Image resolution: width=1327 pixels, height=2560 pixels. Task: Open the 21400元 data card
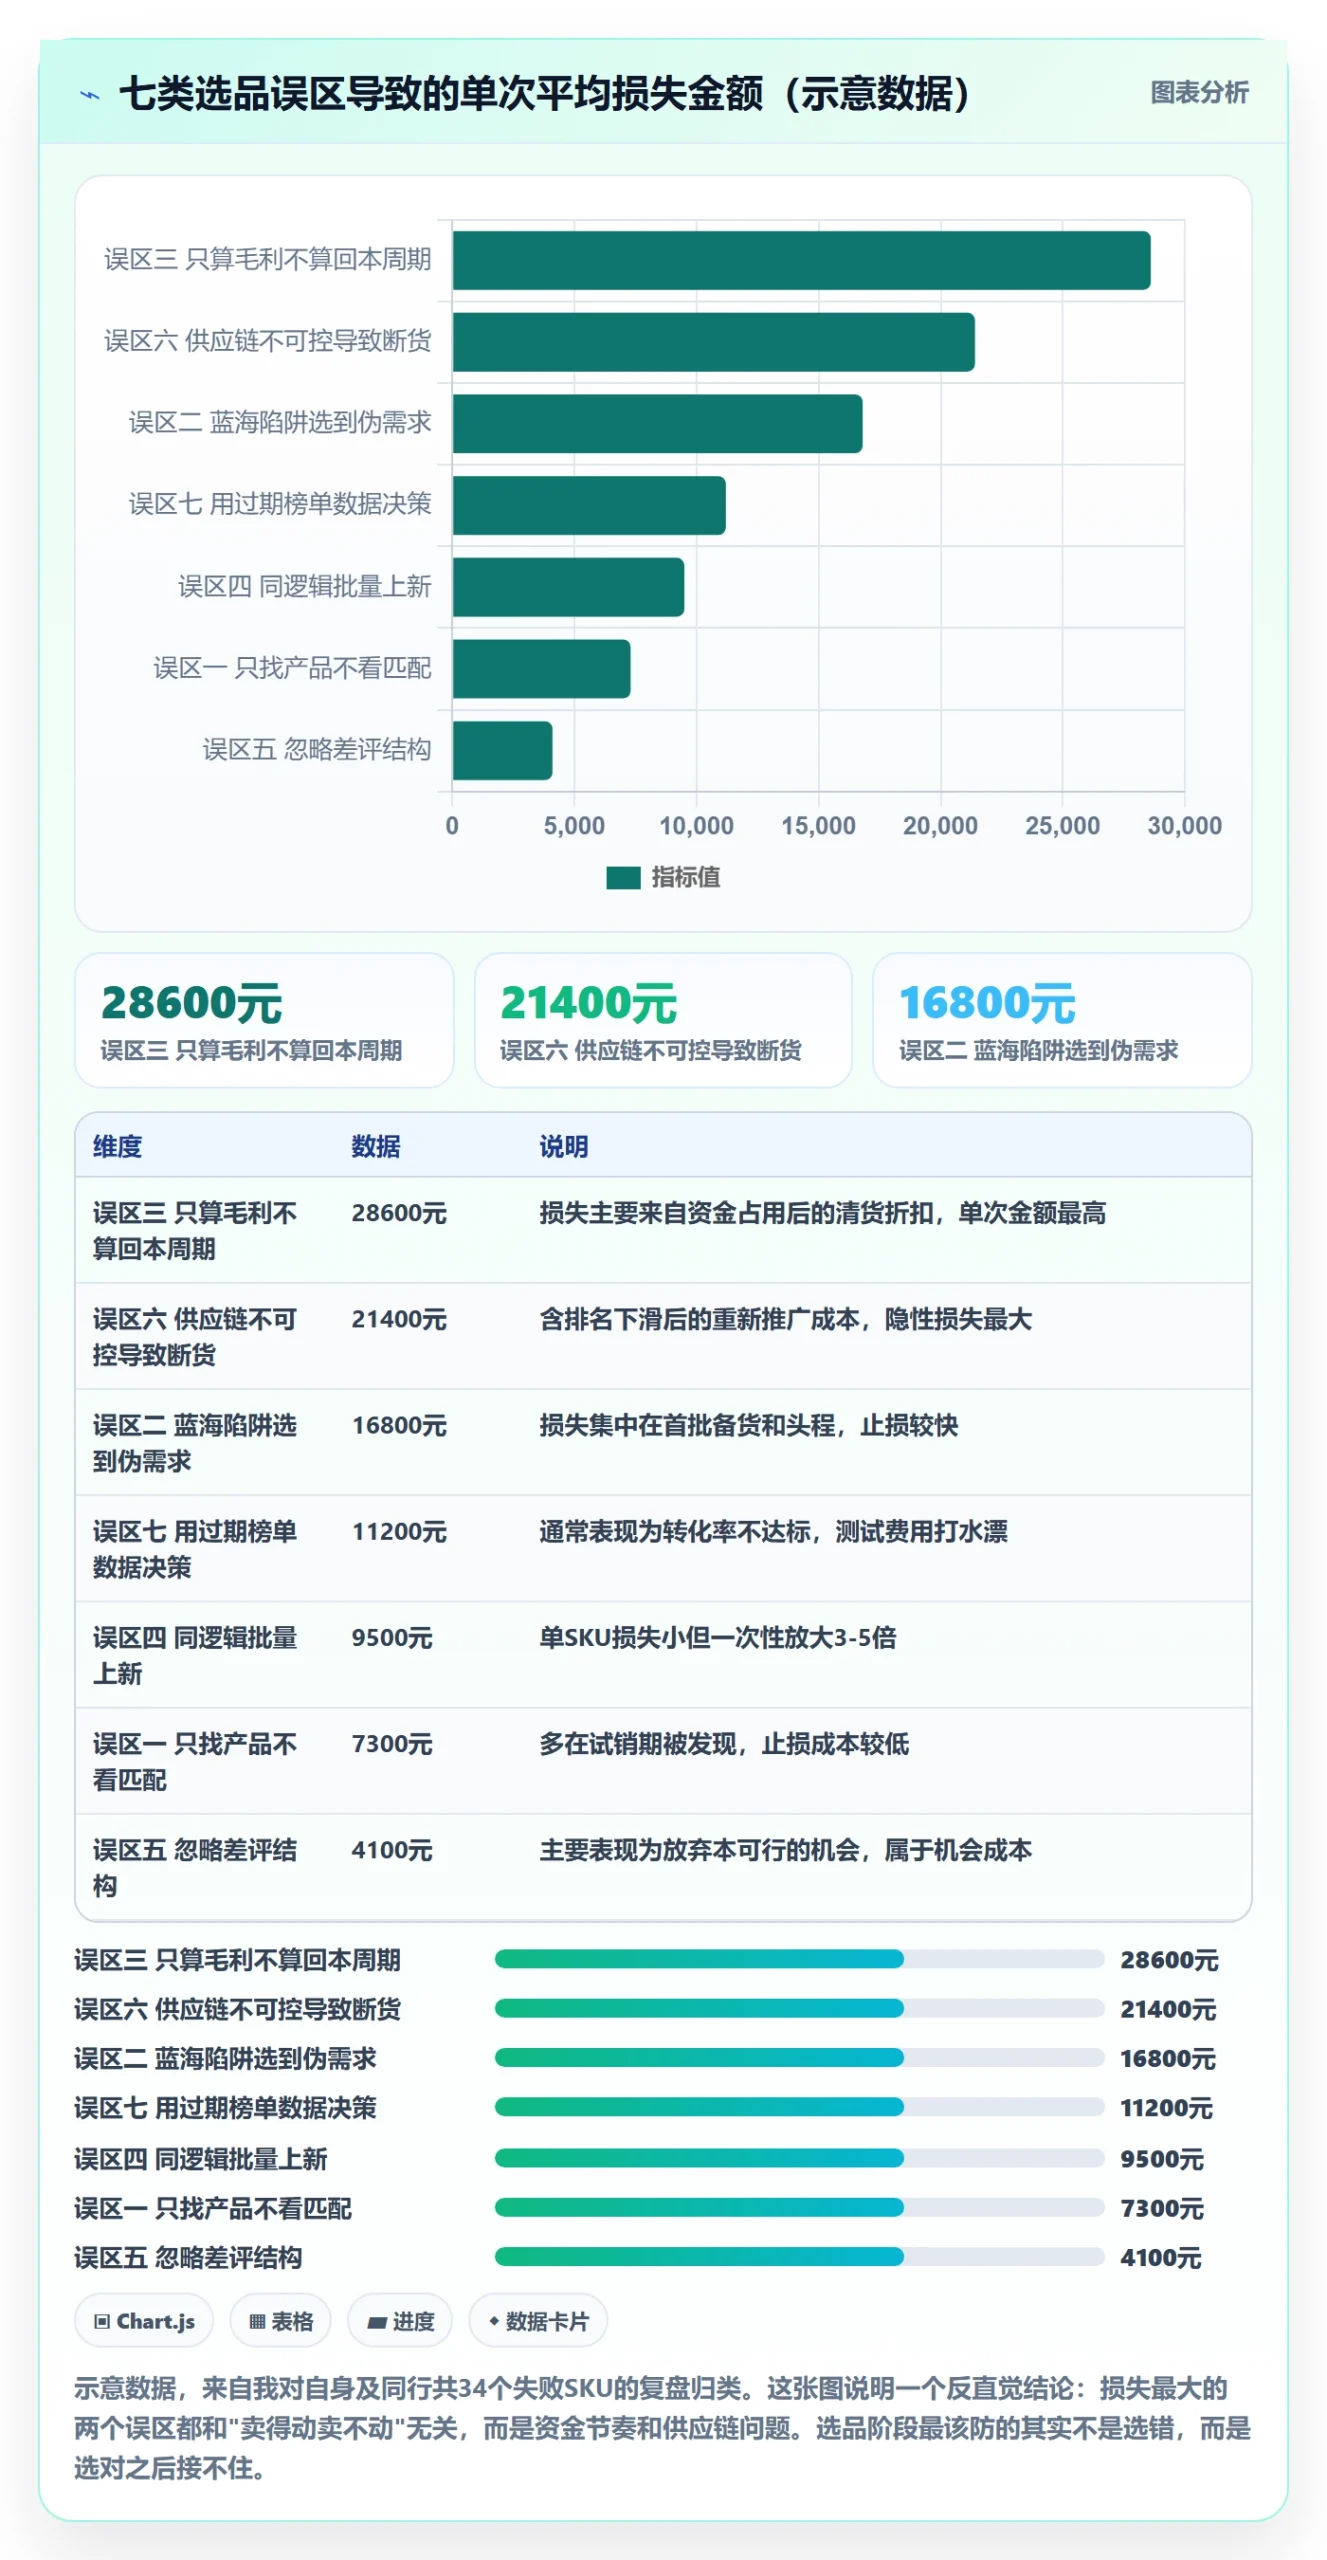coord(663,1020)
